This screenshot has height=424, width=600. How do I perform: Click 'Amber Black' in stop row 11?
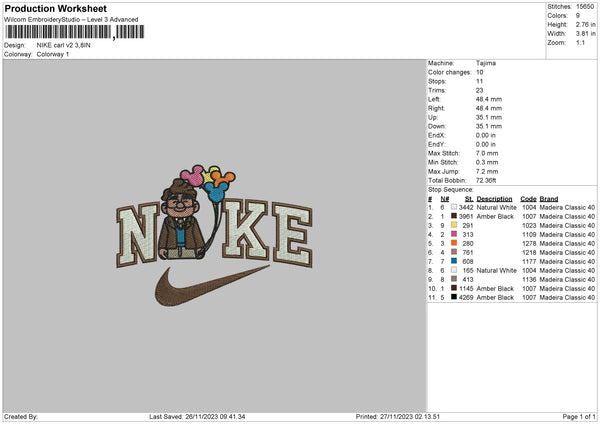pyautogui.click(x=495, y=297)
